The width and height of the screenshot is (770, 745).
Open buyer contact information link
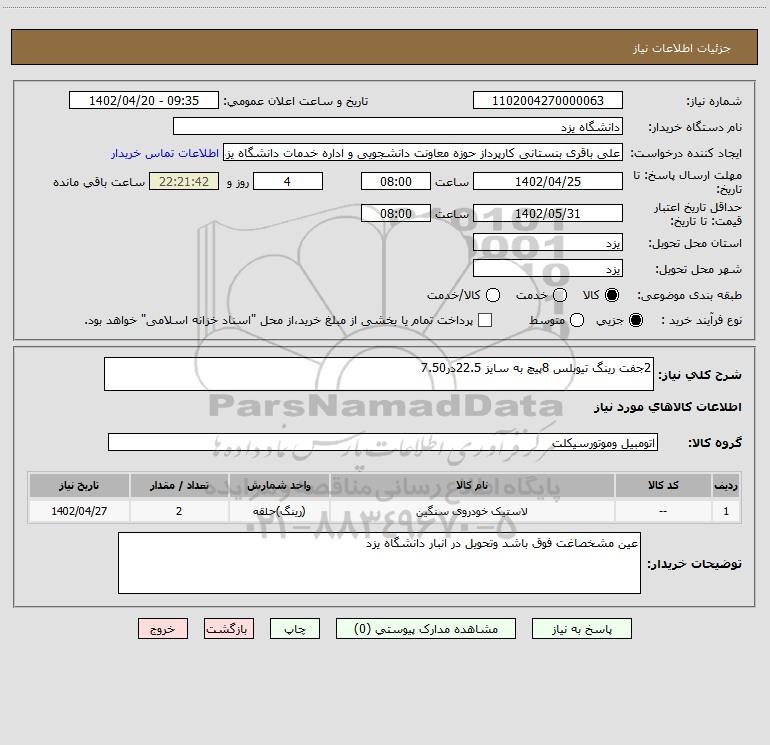tap(165, 153)
